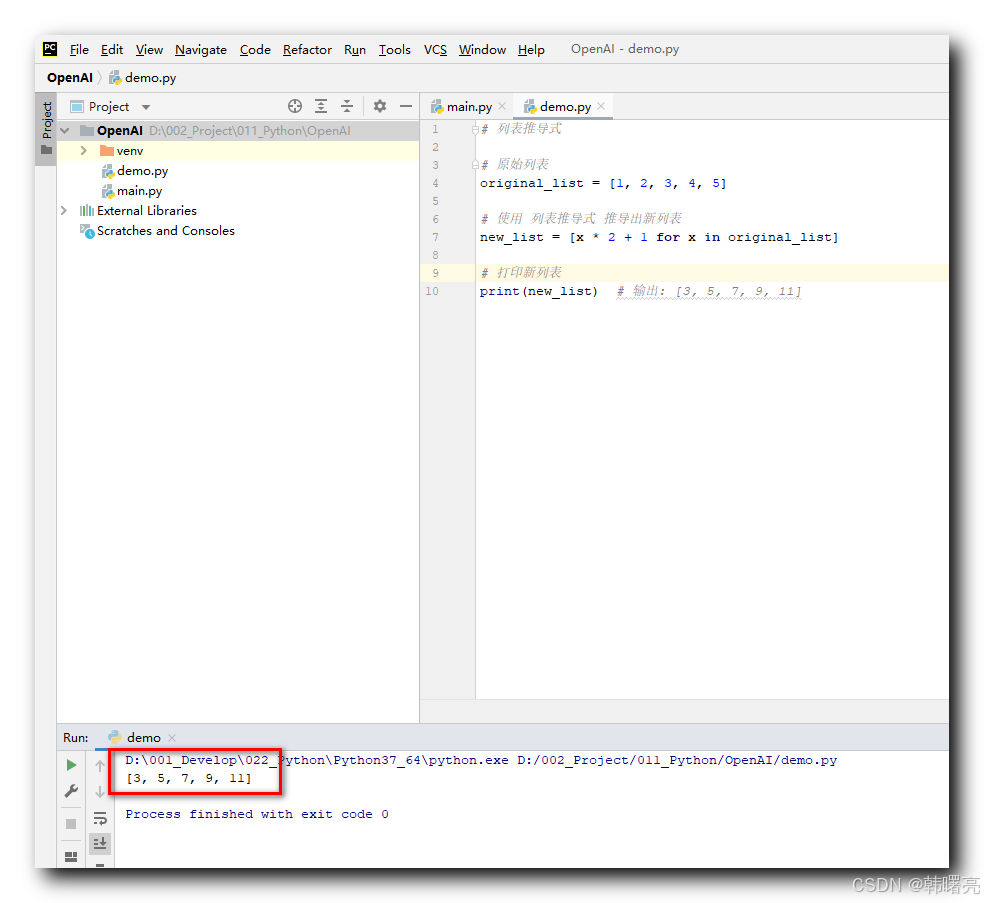The width and height of the screenshot is (984, 903).
Task: Click the restore layout icon in run toolbar
Action: (71, 857)
